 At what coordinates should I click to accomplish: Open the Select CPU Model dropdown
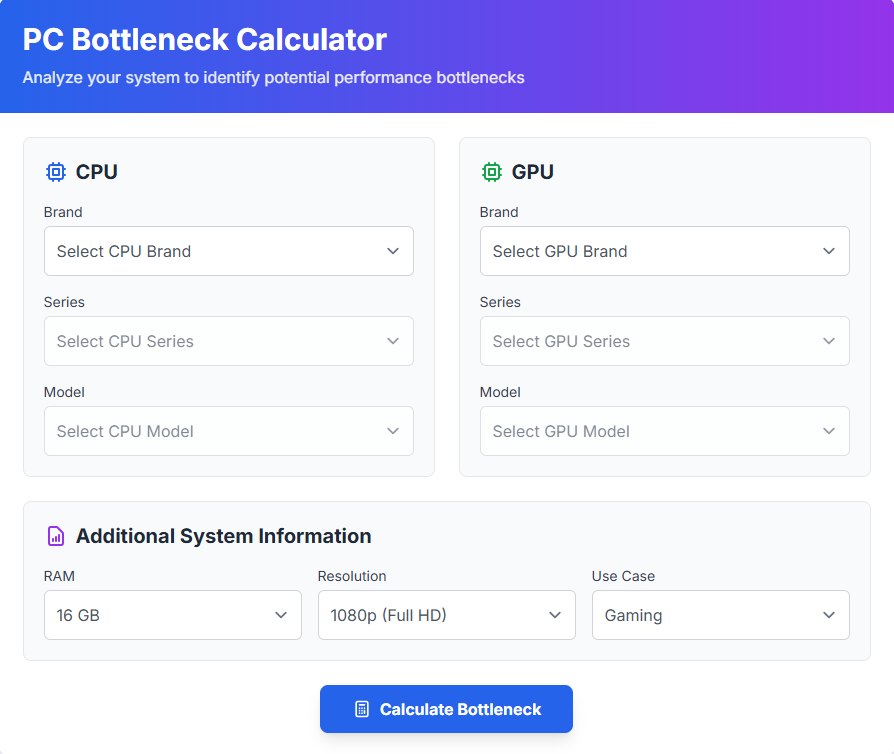[228, 431]
